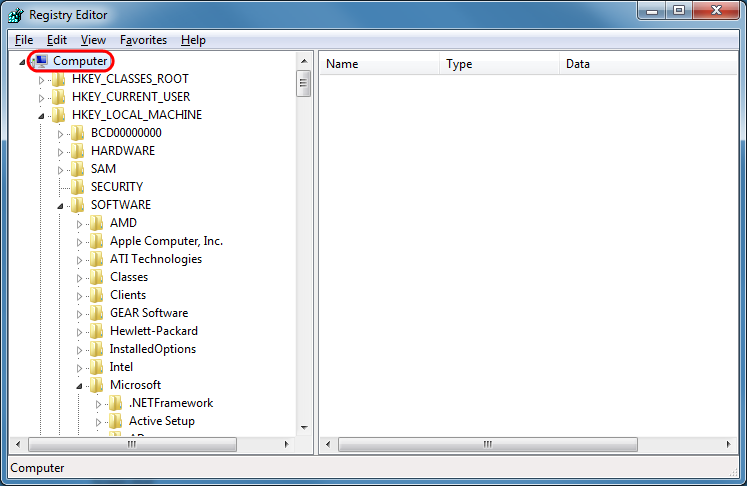Click the tree pane vertical scroll thumb
Image resolution: width=747 pixels, height=486 pixels.
(303, 83)
